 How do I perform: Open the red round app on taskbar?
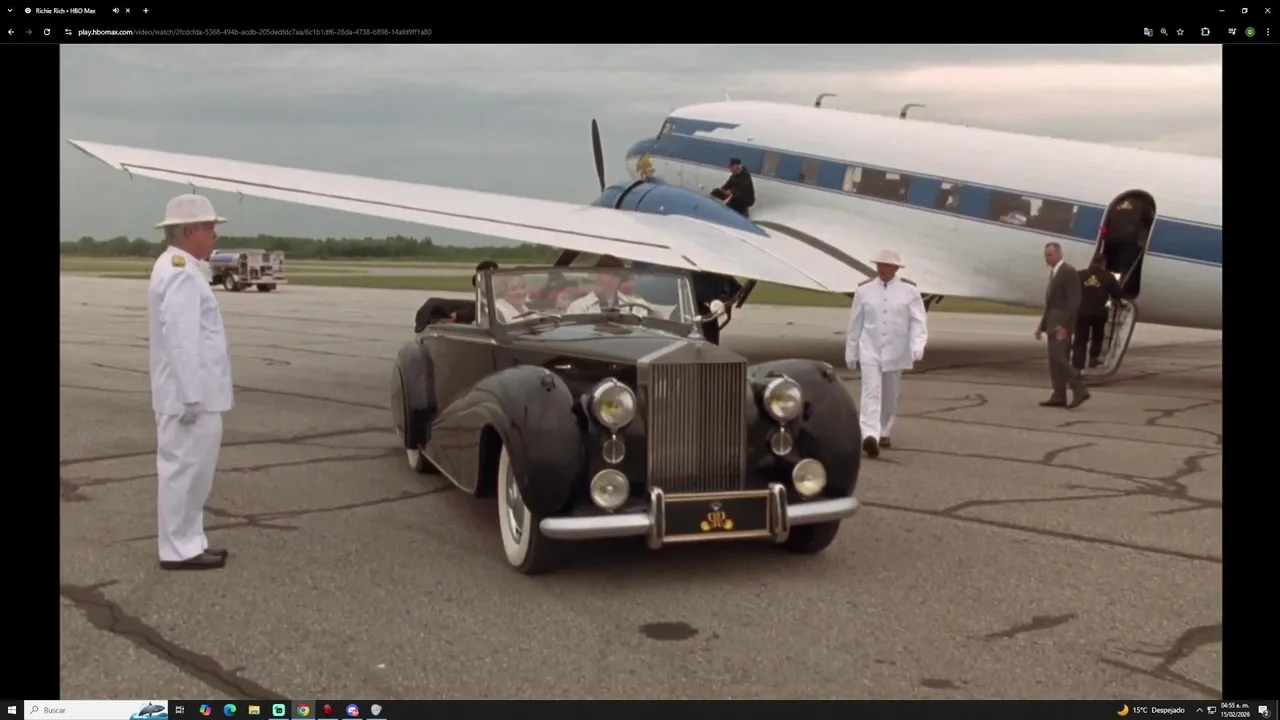pyautogui.click(x=328, y=710)
